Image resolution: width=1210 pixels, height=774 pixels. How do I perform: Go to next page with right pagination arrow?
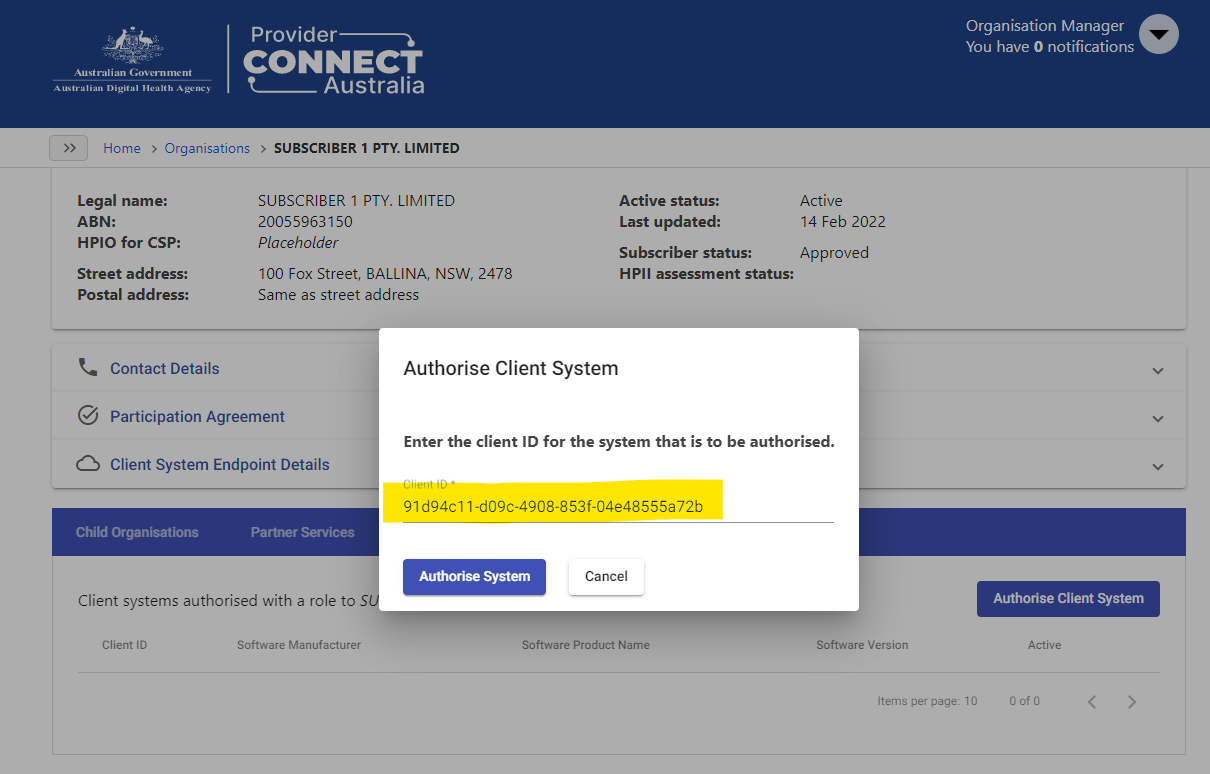tap(1131, 701)
